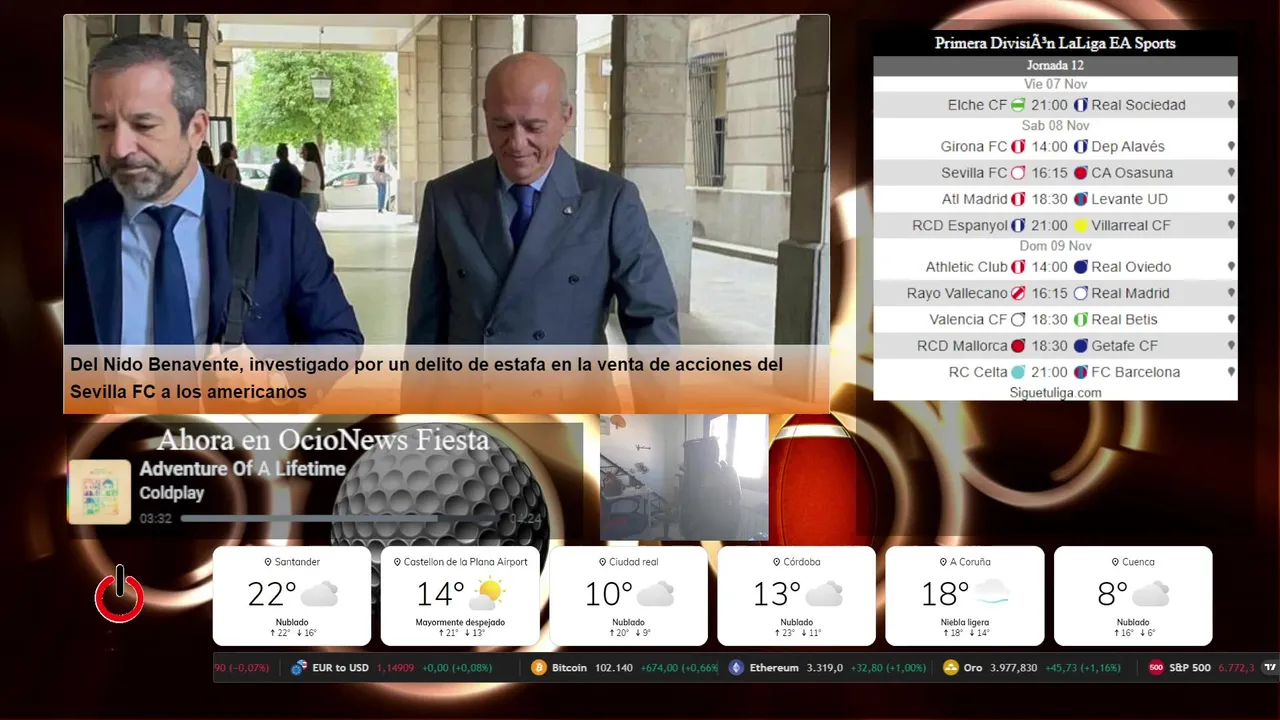Click the cloud icon on the Córdoba card
This screenshot has width=1280, height=720.
[x=824, y=594]
